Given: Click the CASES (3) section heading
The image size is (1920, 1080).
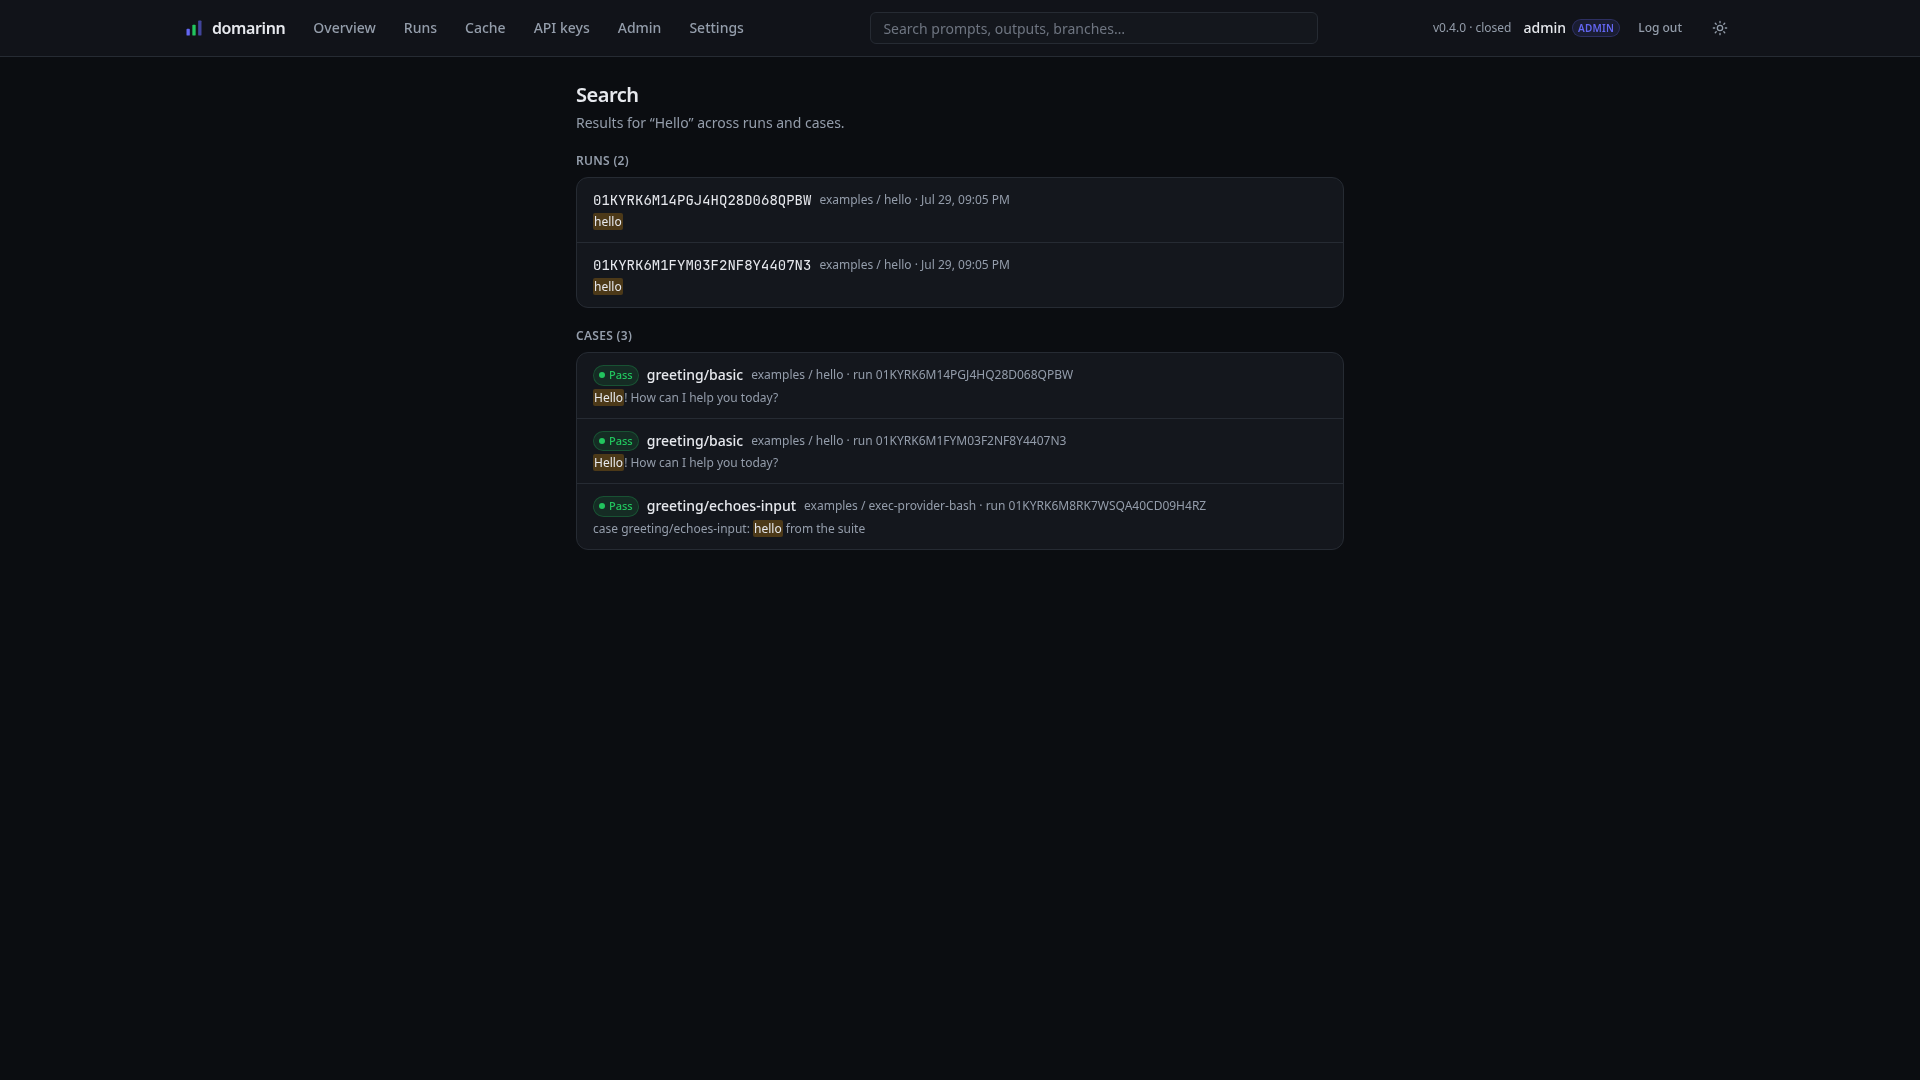Looking at the screenshot, I should 604,336.
